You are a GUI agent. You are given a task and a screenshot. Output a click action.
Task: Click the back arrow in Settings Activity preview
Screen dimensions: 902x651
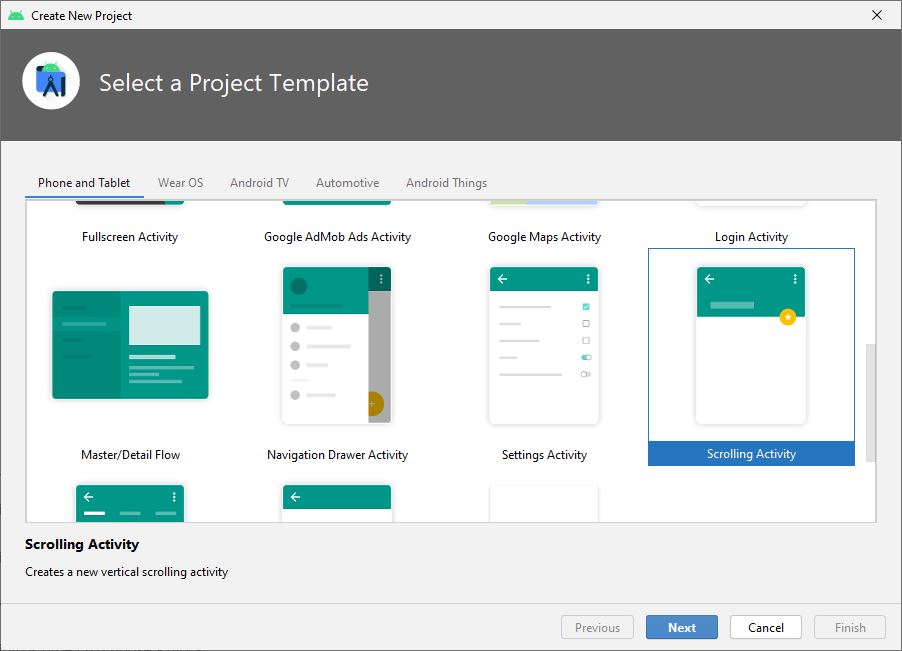point(502,279)
